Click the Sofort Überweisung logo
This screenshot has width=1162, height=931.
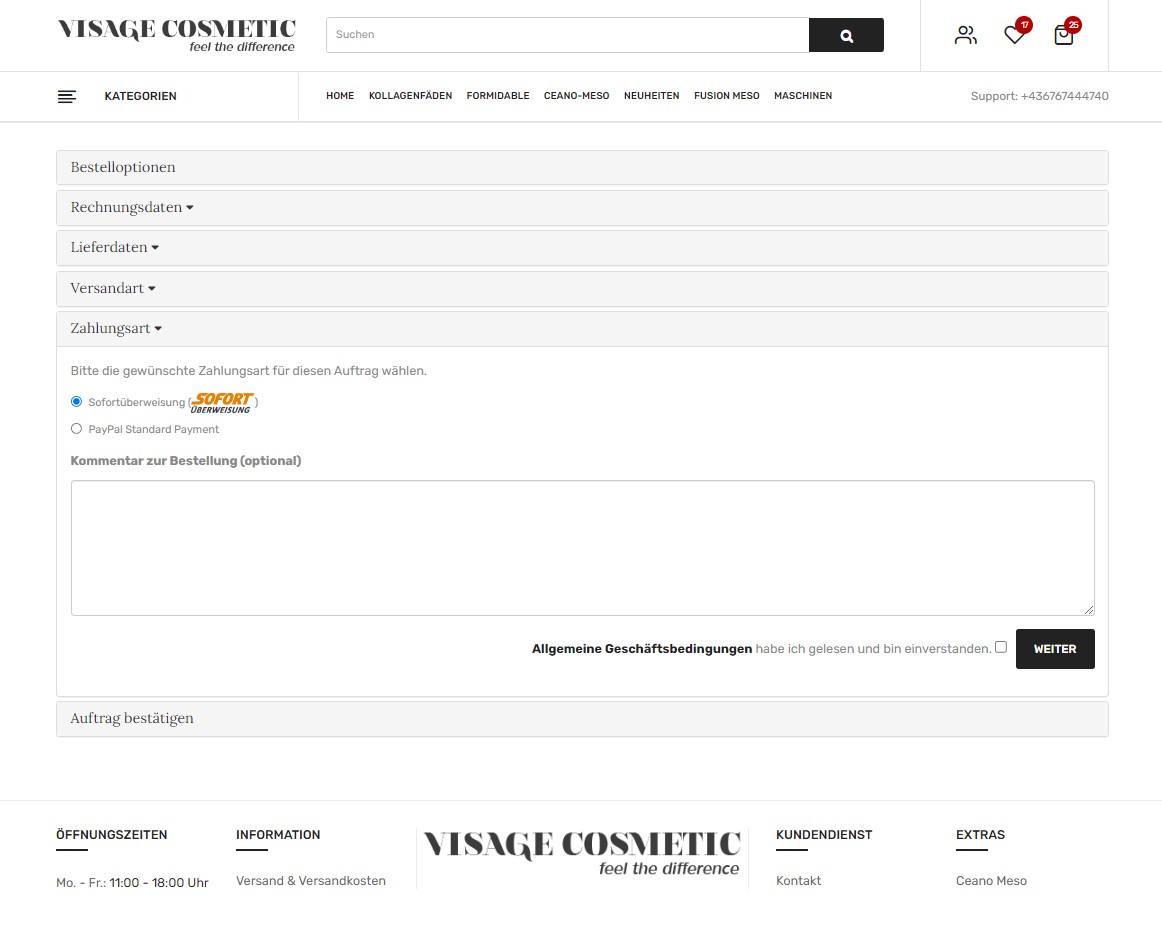[222, 402]
